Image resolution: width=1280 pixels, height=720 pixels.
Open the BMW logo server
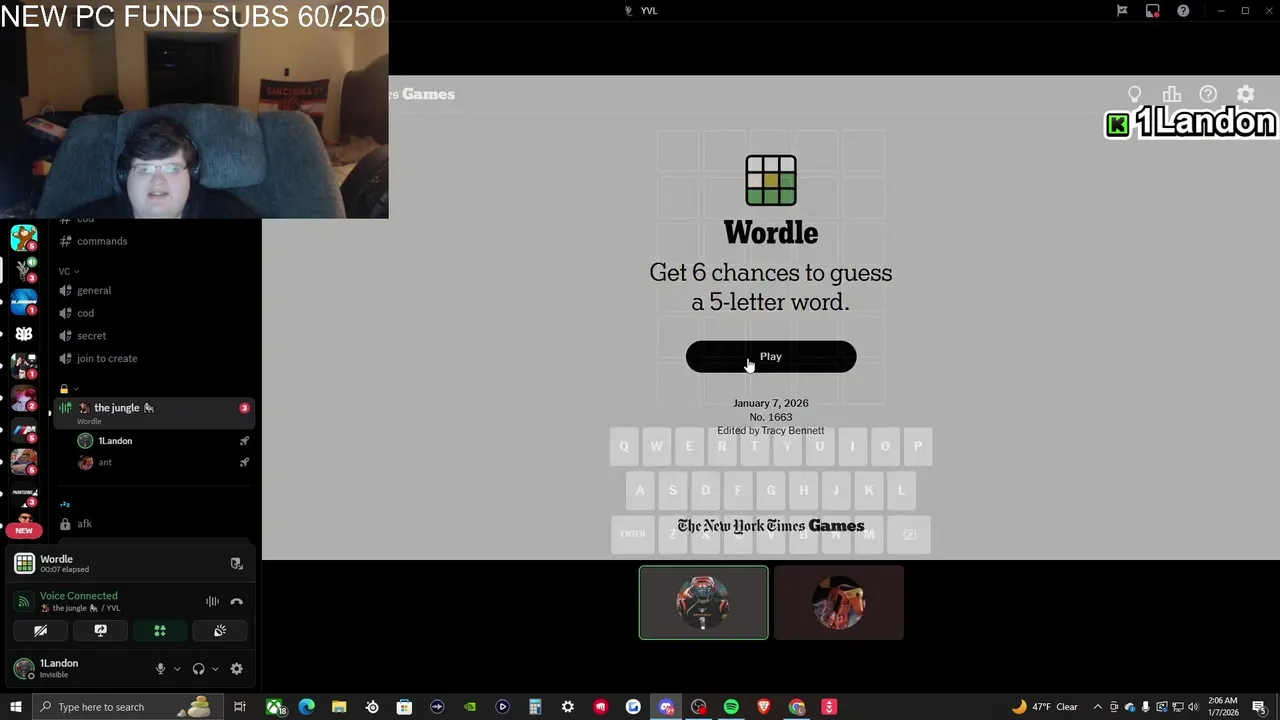24,430
